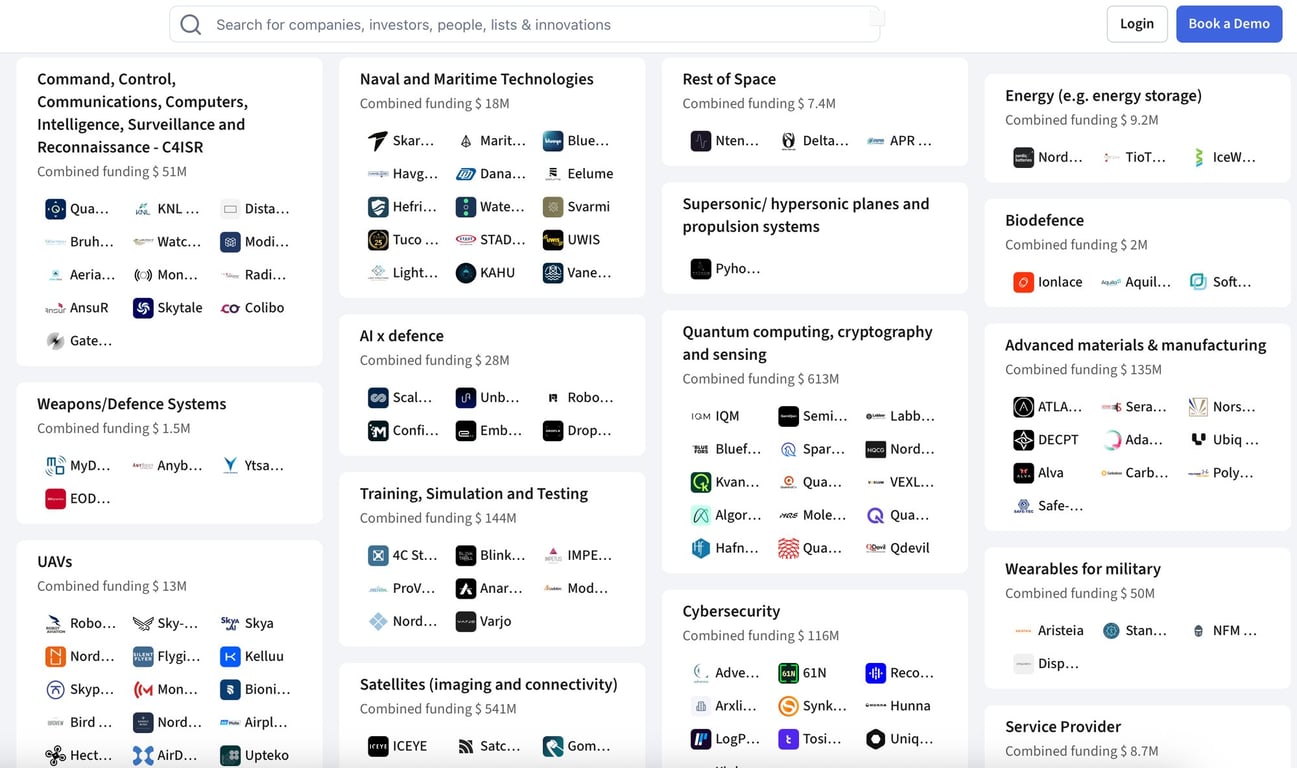Screen dimensions: 1297x768
Task: Focus the companies and investors search field
Action: (x=525, y=24)
